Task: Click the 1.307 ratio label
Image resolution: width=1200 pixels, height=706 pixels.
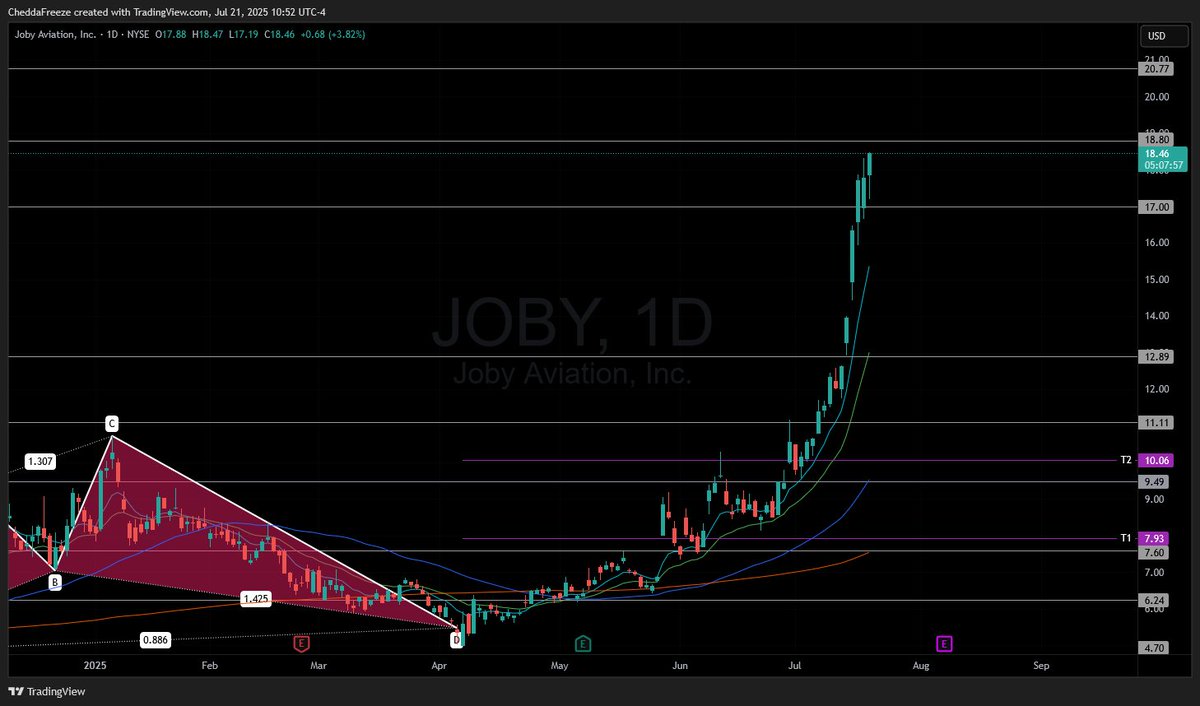Action: [x=39, y=462]
